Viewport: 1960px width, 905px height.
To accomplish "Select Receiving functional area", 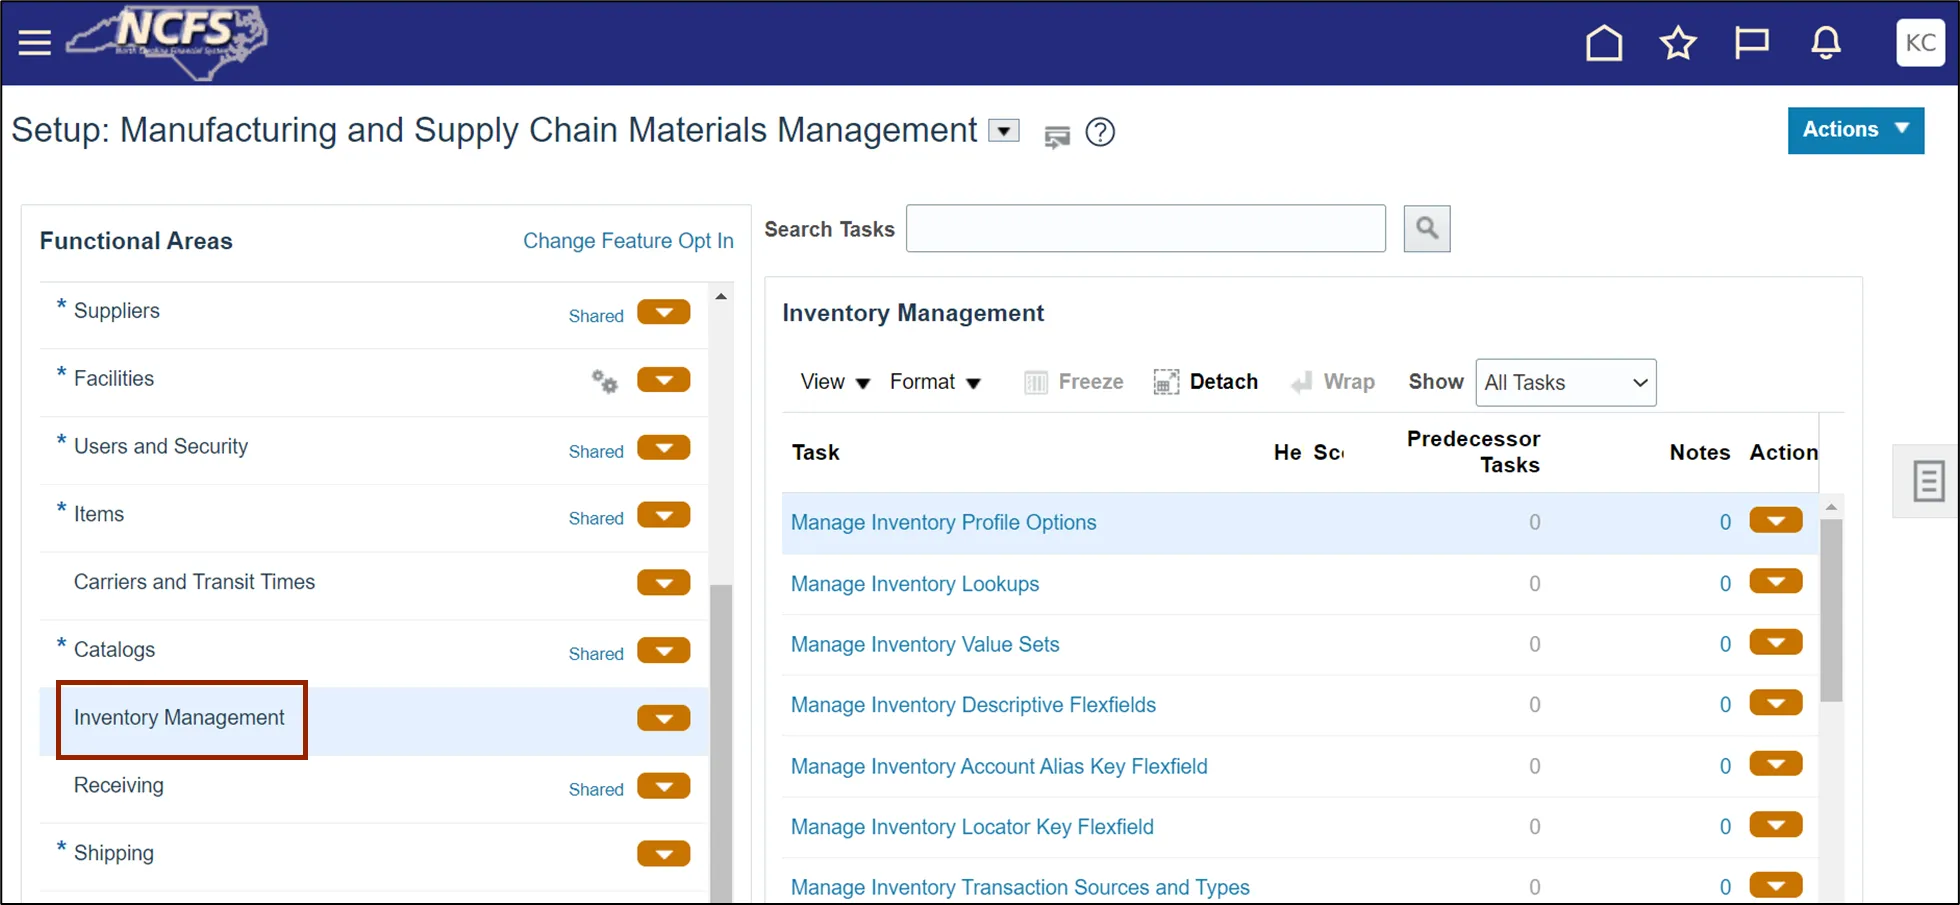I will point(119,785).
